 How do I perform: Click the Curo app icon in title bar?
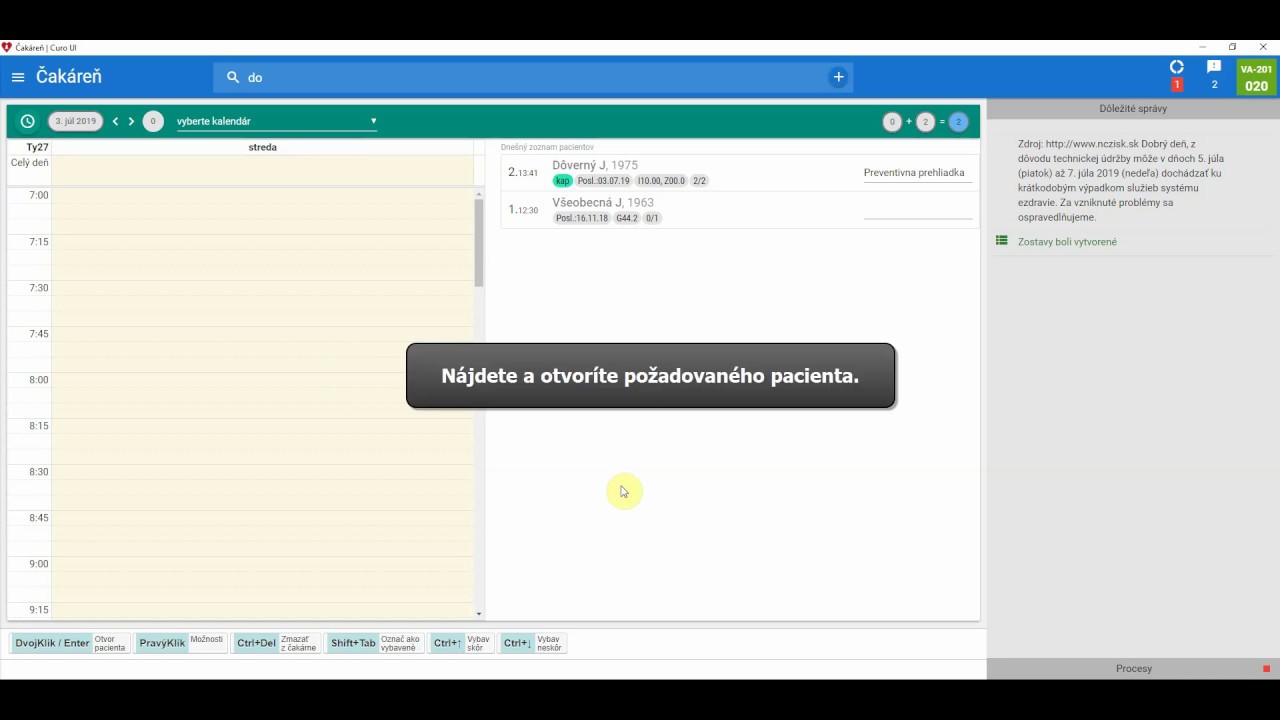pyautogui.click(x=7, y=47)
